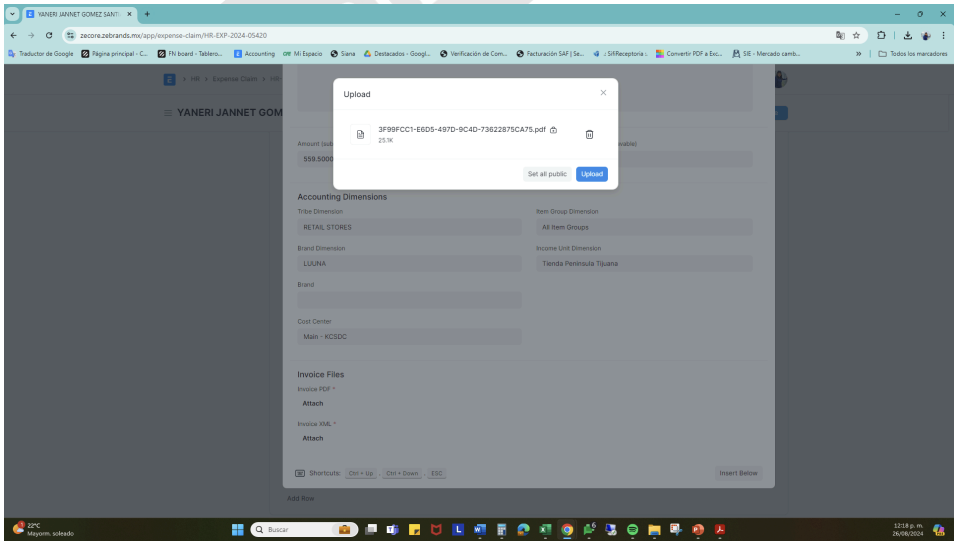The image size is (956, 544).
Task: Close the Upload dialog with X
Action: (x=602, y=93)
